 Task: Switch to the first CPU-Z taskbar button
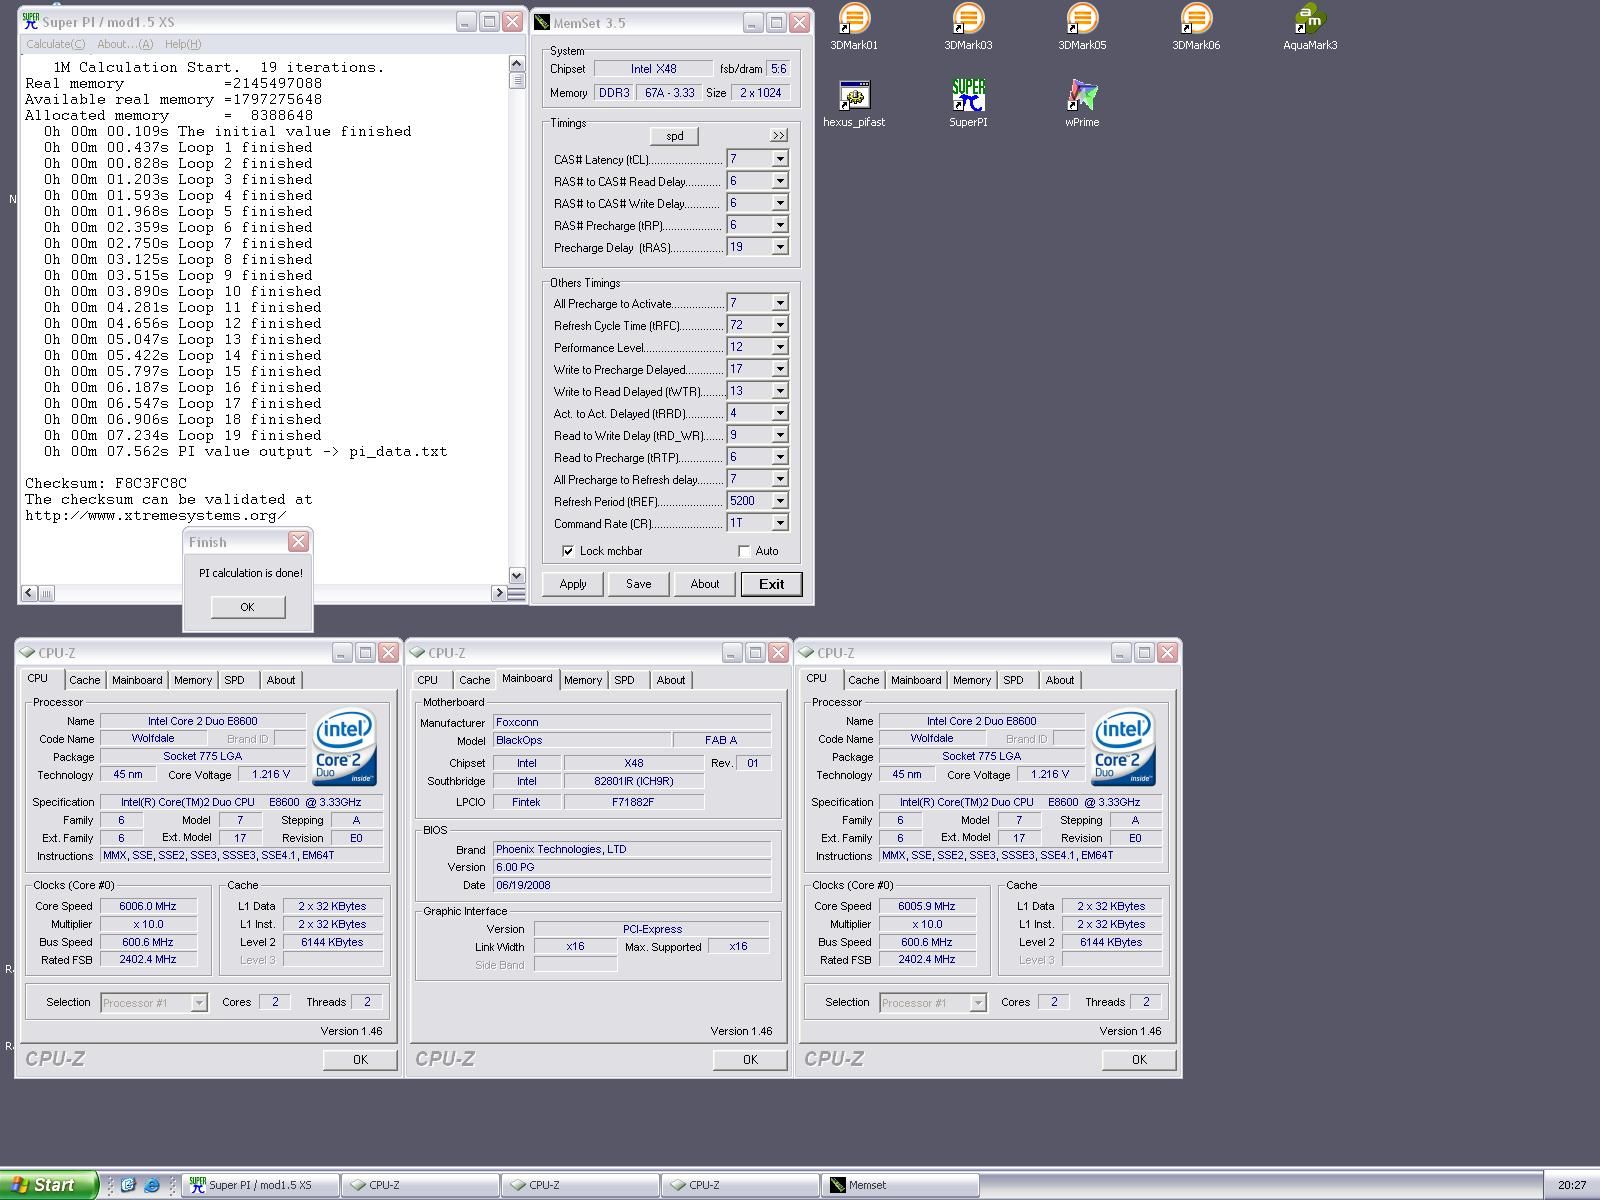tap(420, 1185)
